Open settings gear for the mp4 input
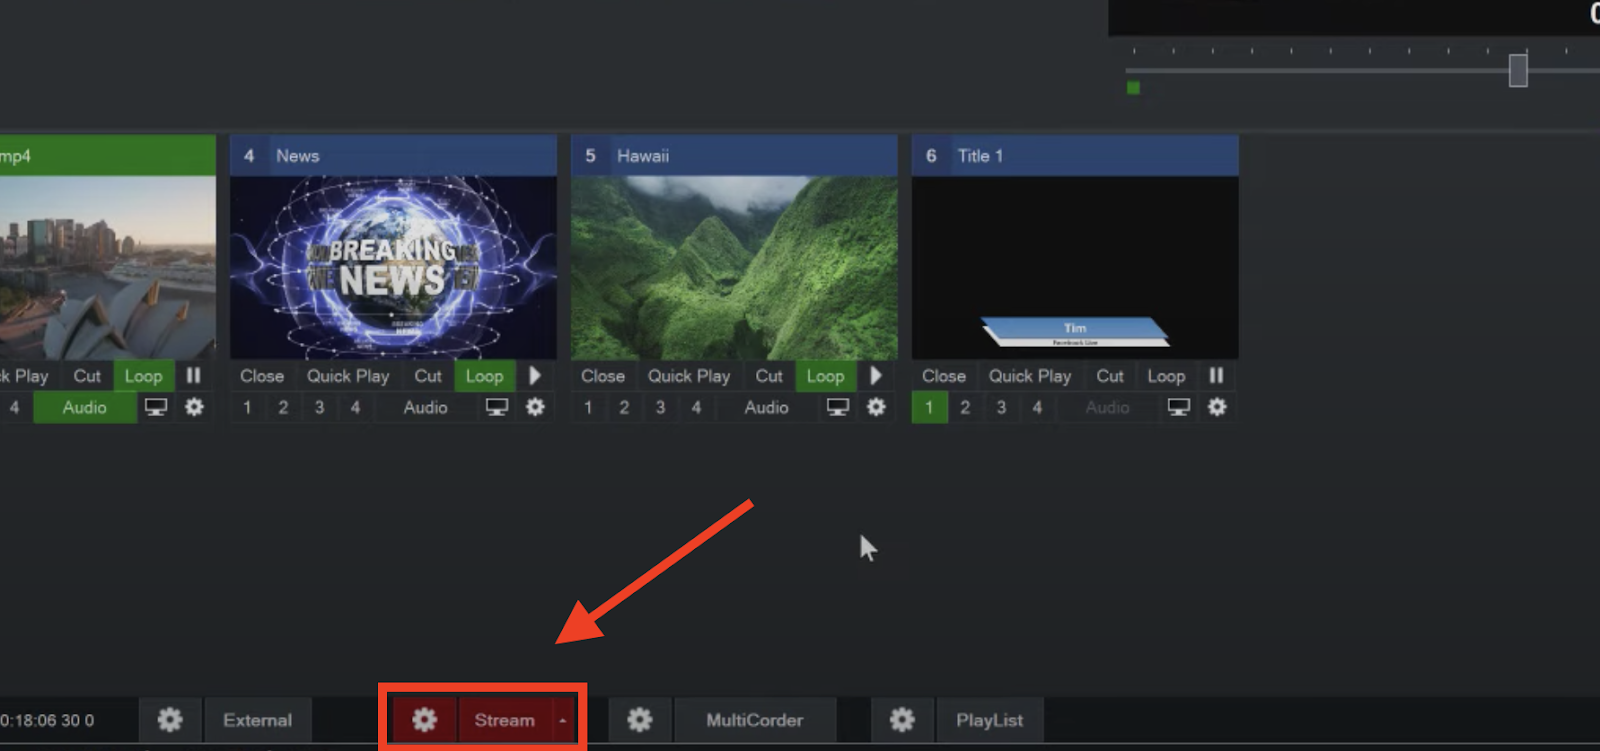 coord(194,407)
